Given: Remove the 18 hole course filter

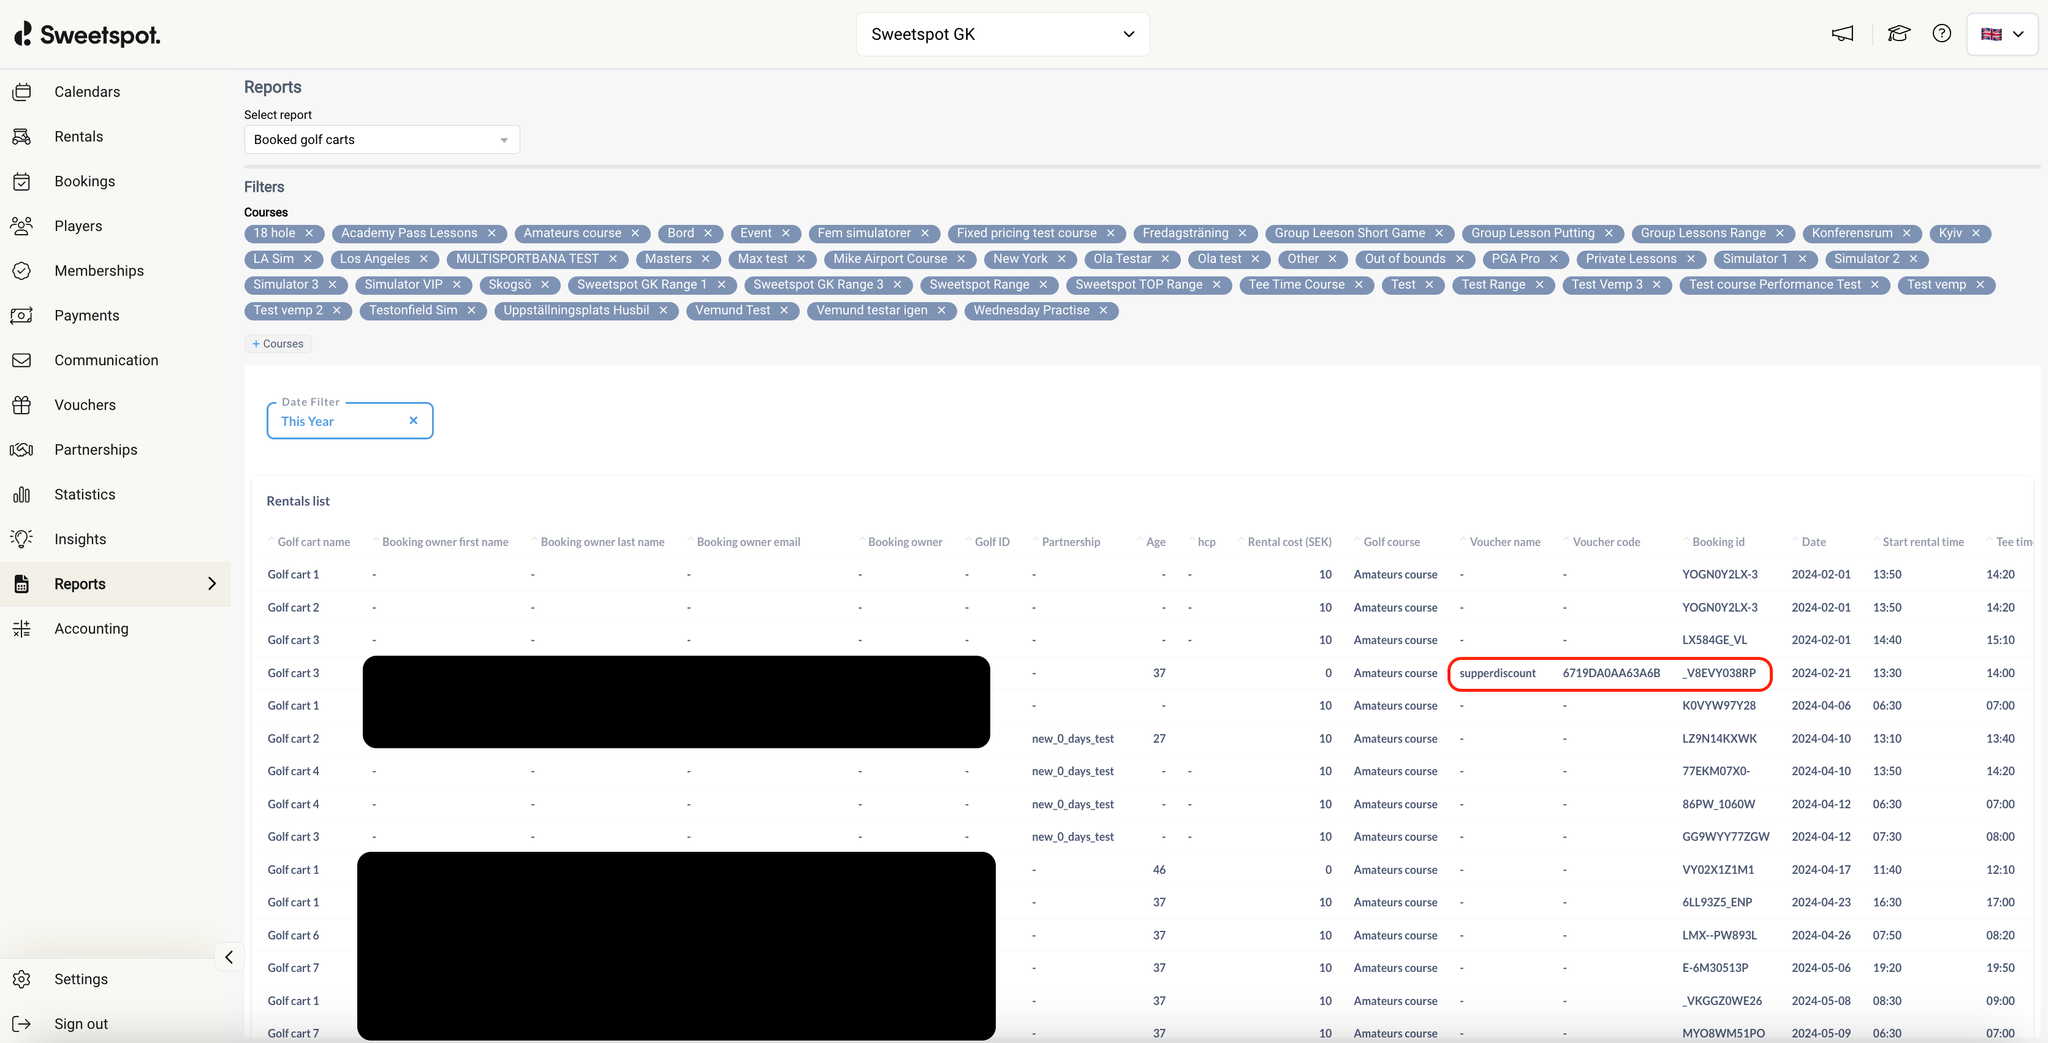Looking at the screenshot, I should click(x=309, y=233).
